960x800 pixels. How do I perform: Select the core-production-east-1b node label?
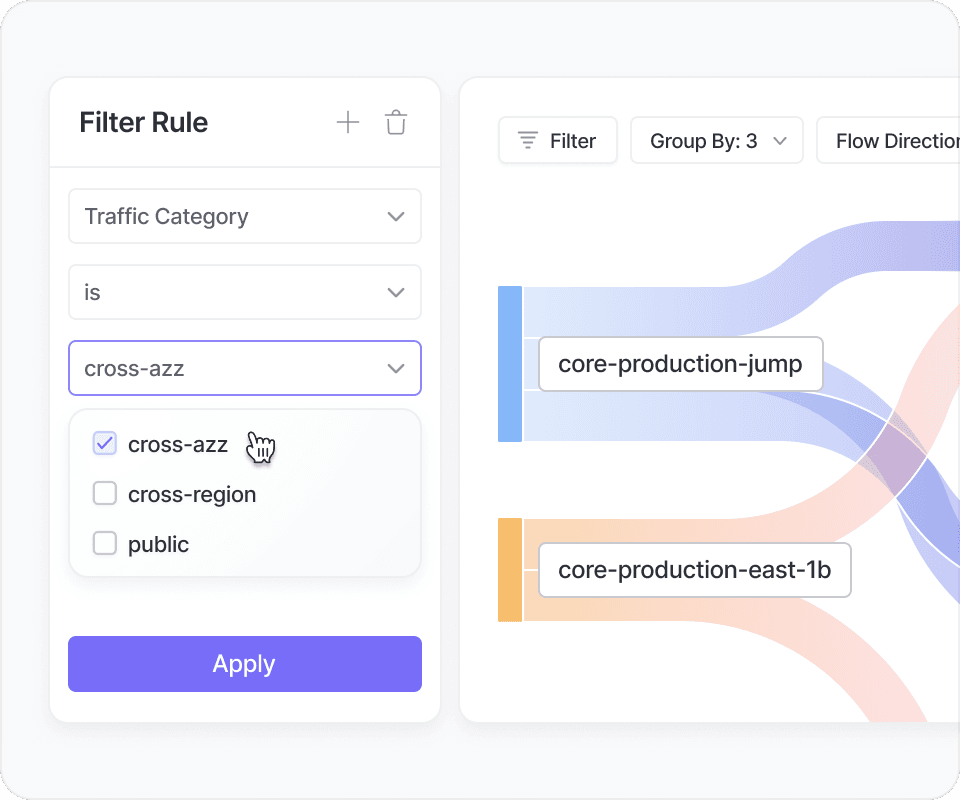[694, 570]
